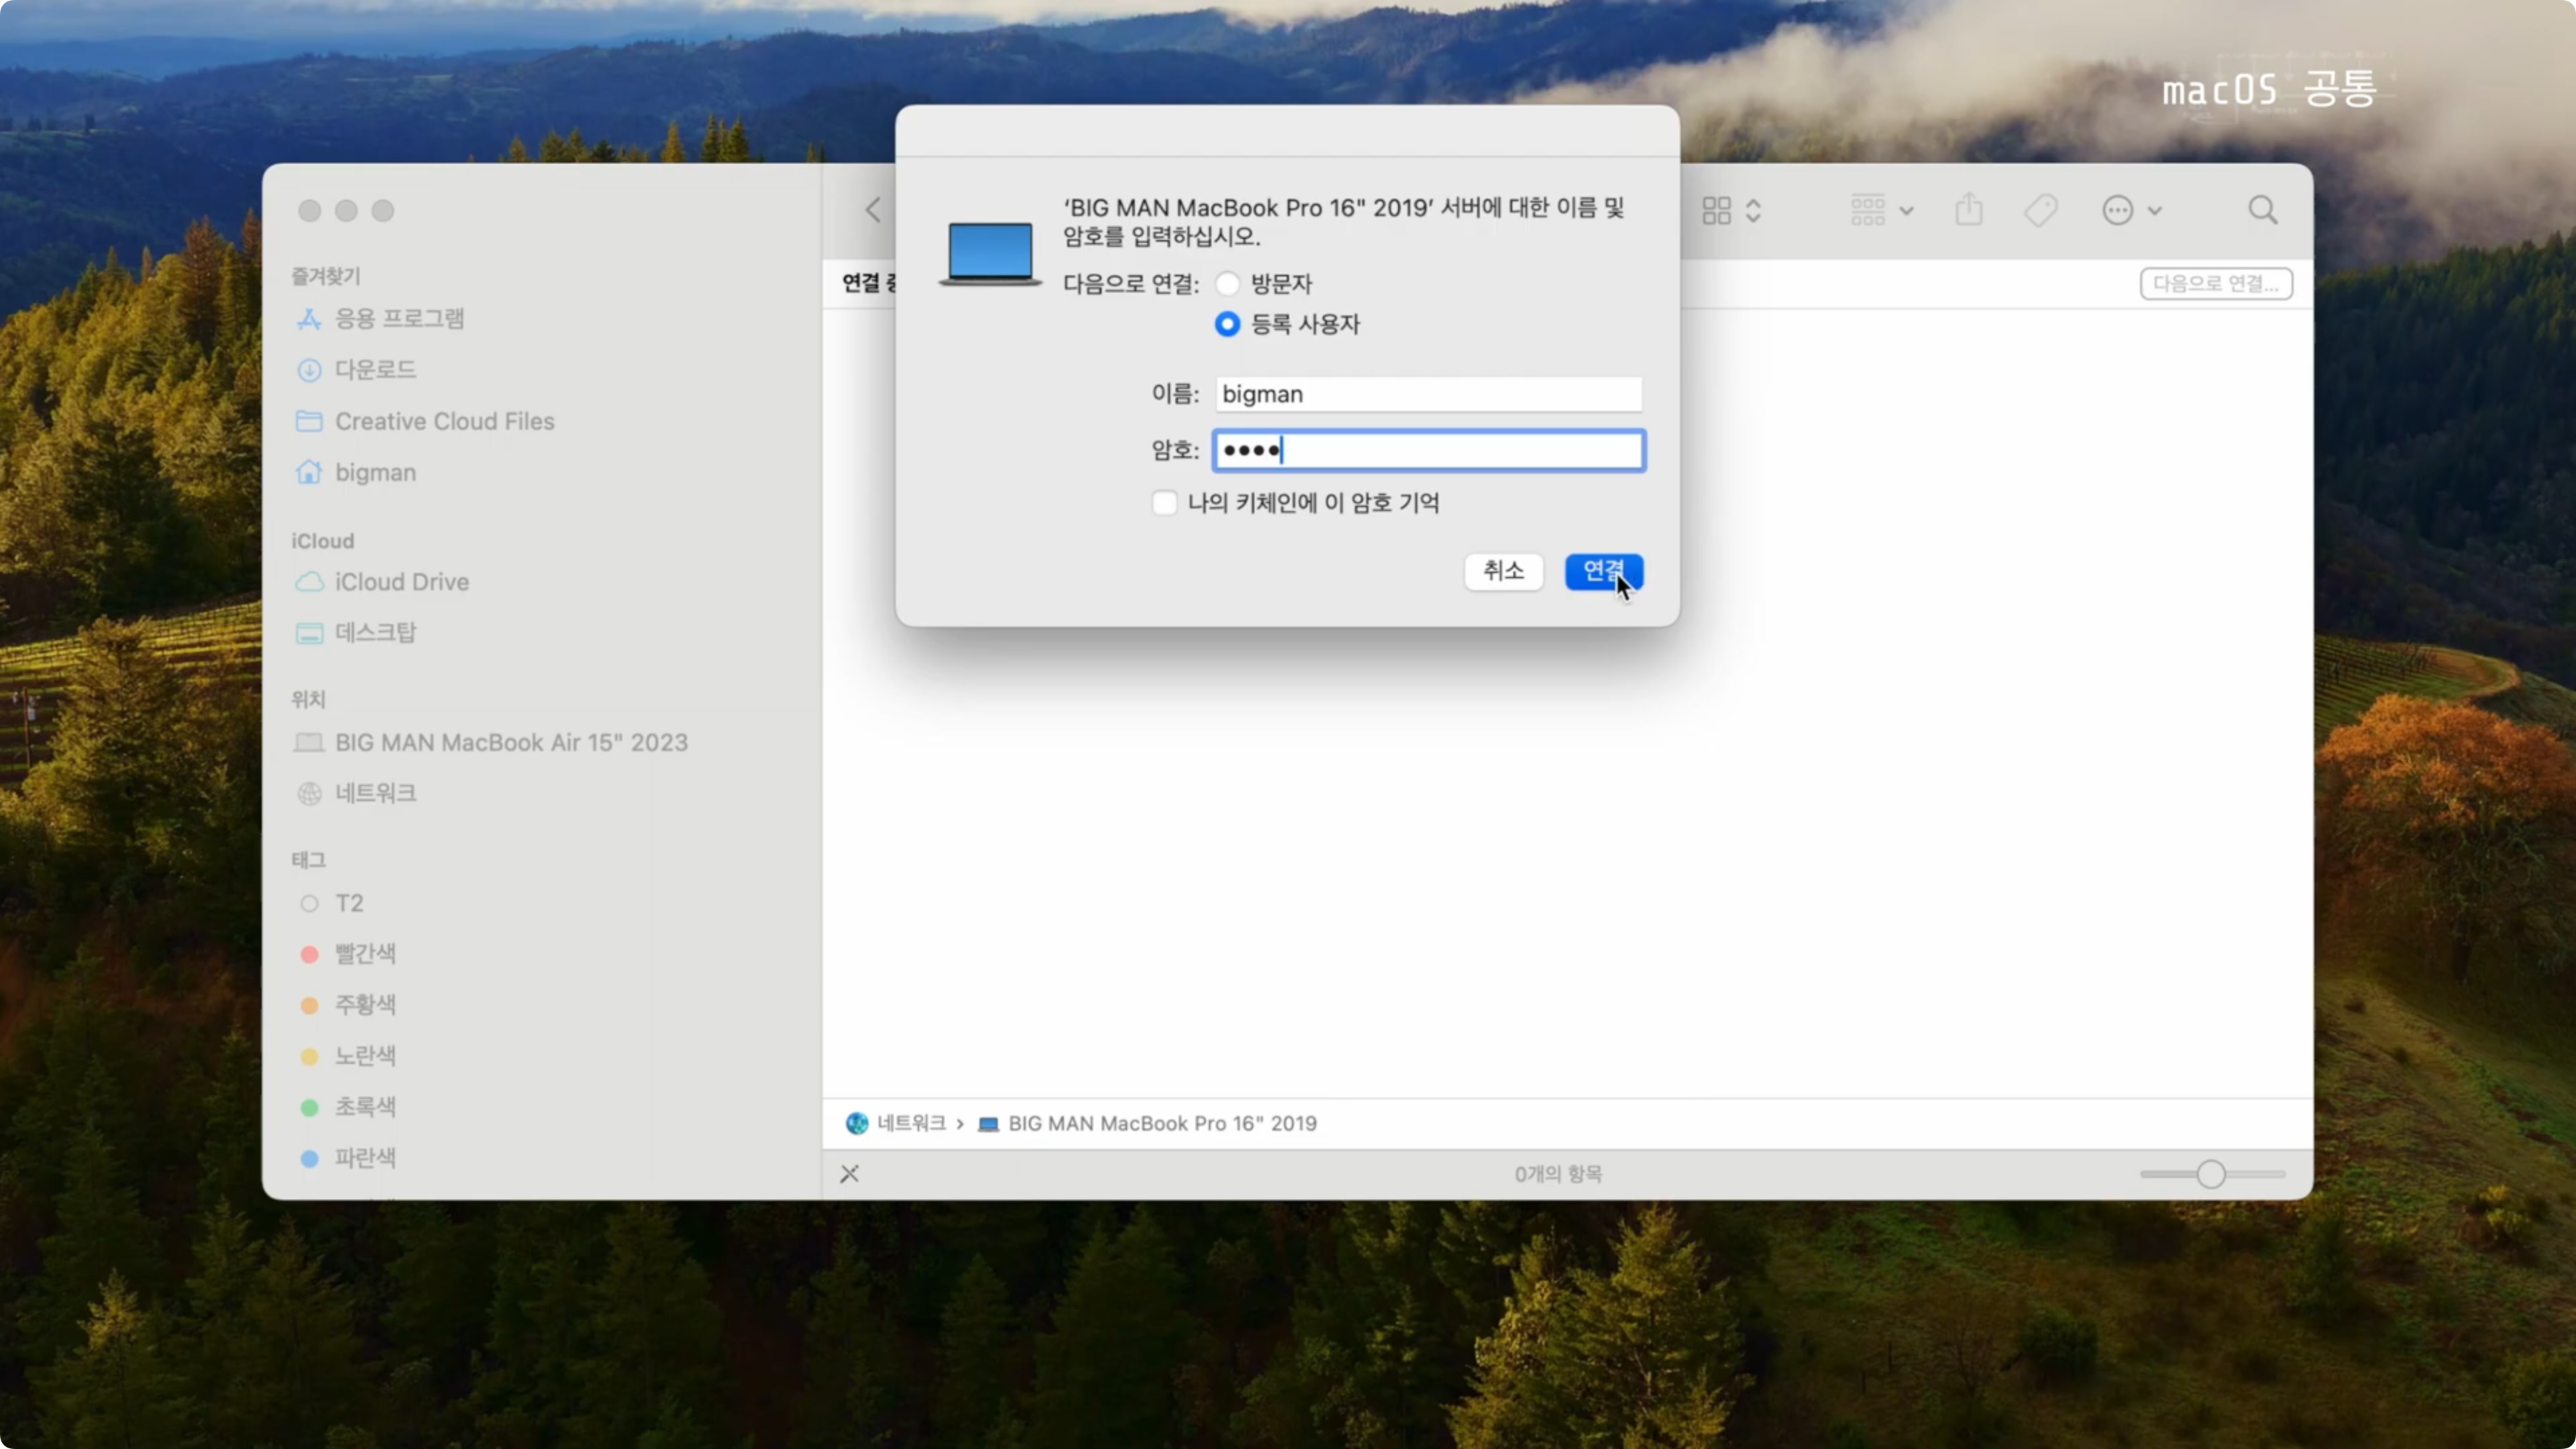The image size is (2576, 1449).
Task: Click the 연결 button
Action: click(x=1603, y=571)
